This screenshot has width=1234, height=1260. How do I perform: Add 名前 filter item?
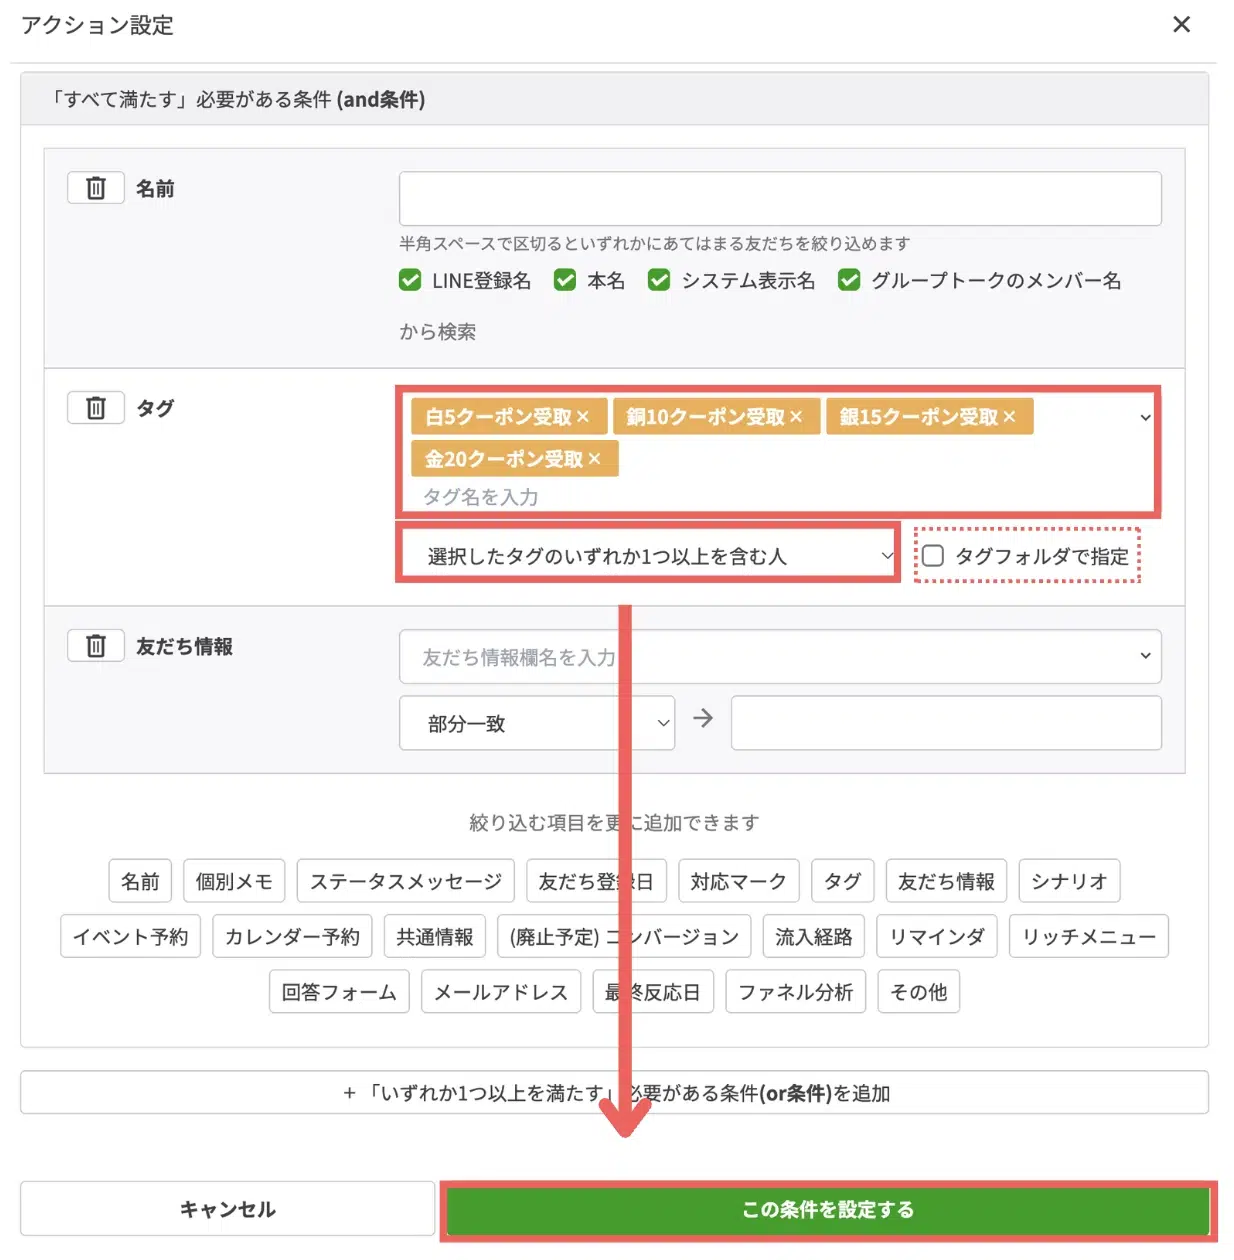click(x=140, y=881)
